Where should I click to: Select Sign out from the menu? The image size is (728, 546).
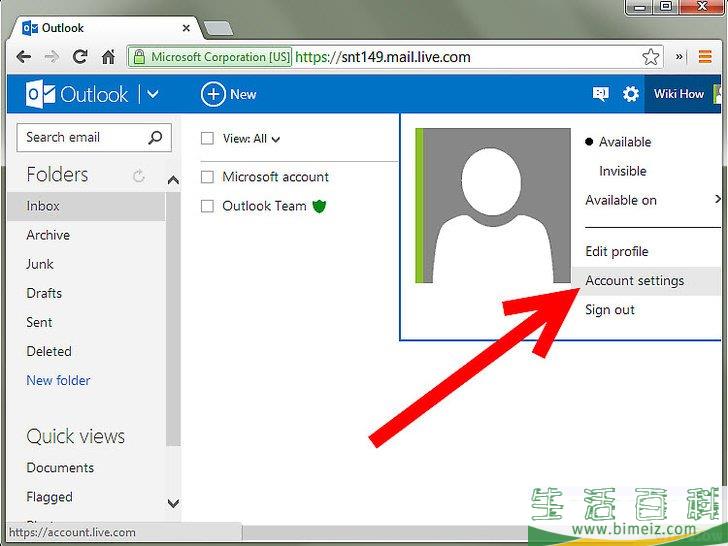(x=609, y=310)
